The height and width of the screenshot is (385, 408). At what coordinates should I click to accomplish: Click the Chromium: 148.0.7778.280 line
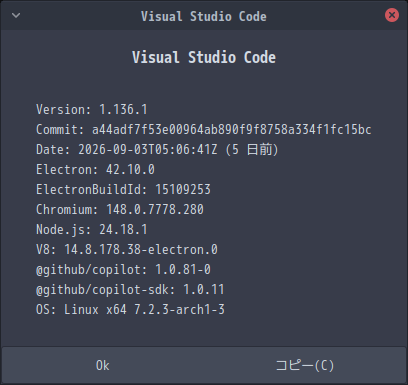[x=120, y=210]
